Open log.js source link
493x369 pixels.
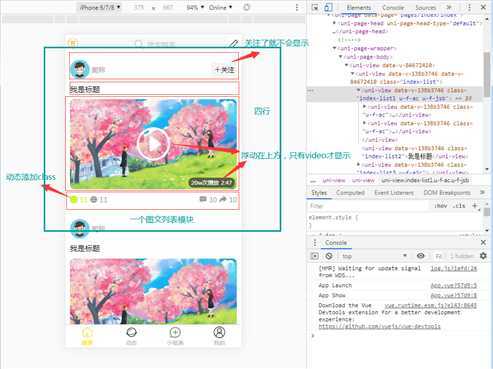(x=453, y=268)
